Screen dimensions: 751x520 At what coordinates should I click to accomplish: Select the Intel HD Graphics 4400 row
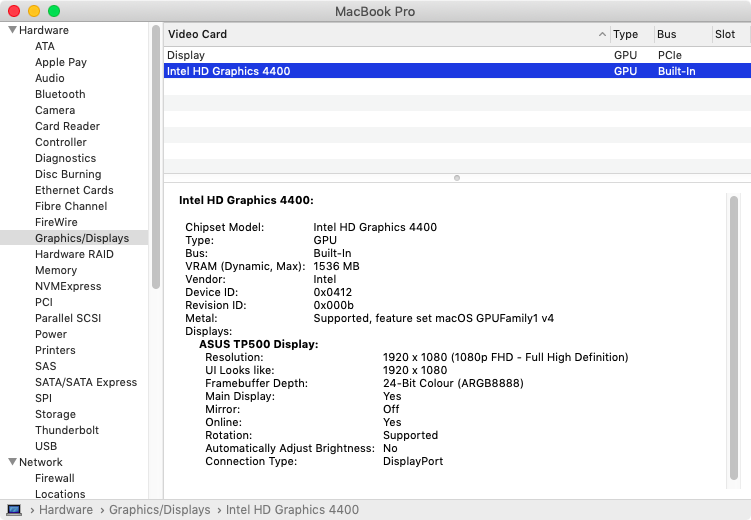tap(457, 71)
